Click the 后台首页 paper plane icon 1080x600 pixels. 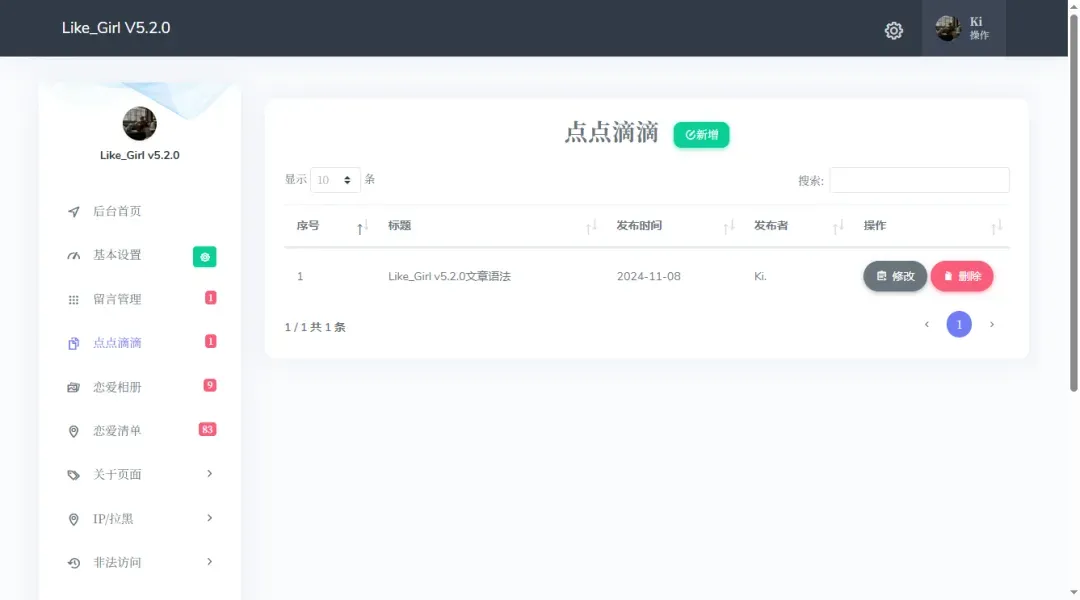tap(74, 211)
